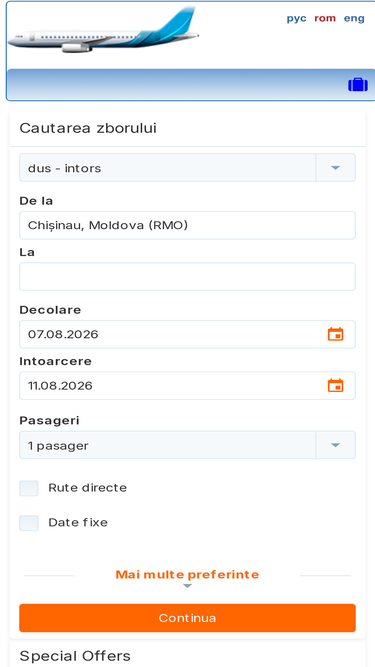Expand the dus - intors trip type arrow
The image size is (375, 667).
pyautogui.click(x=335, y=168)
